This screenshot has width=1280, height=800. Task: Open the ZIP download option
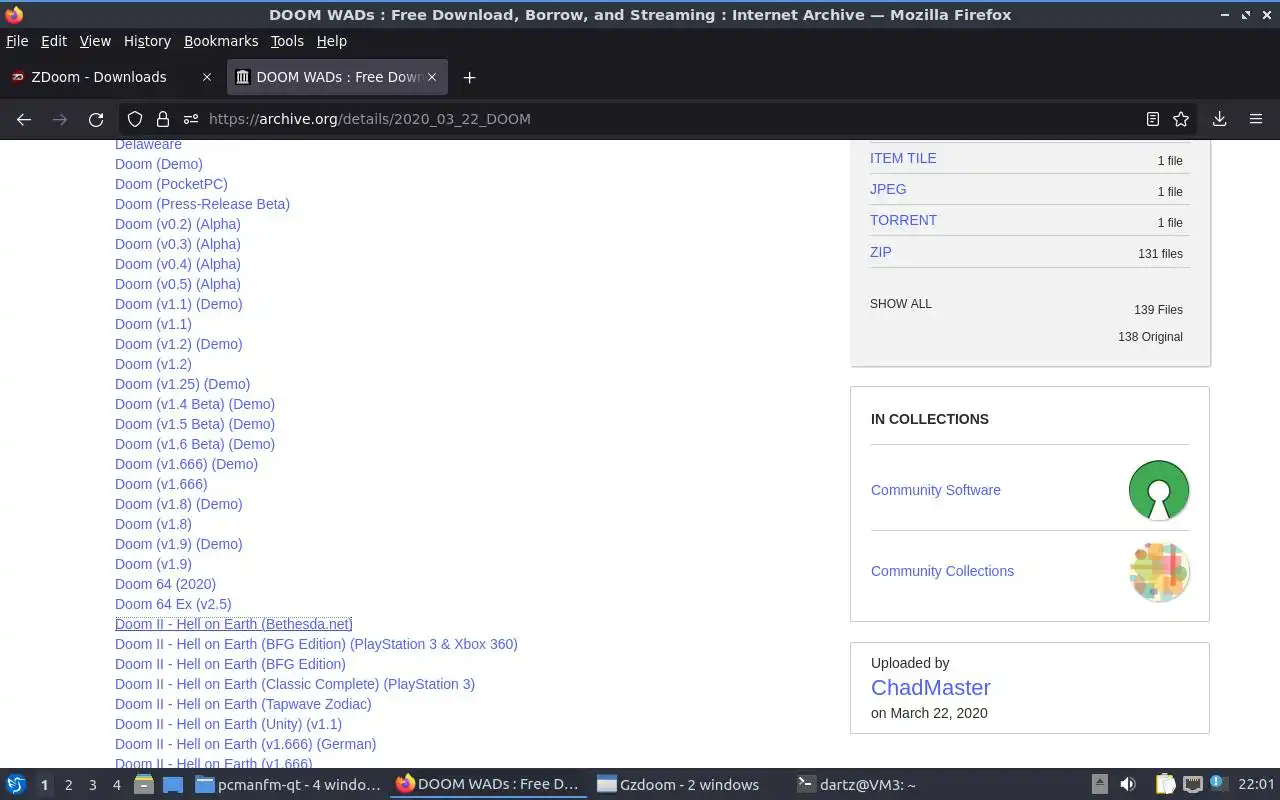click(881, 252)
